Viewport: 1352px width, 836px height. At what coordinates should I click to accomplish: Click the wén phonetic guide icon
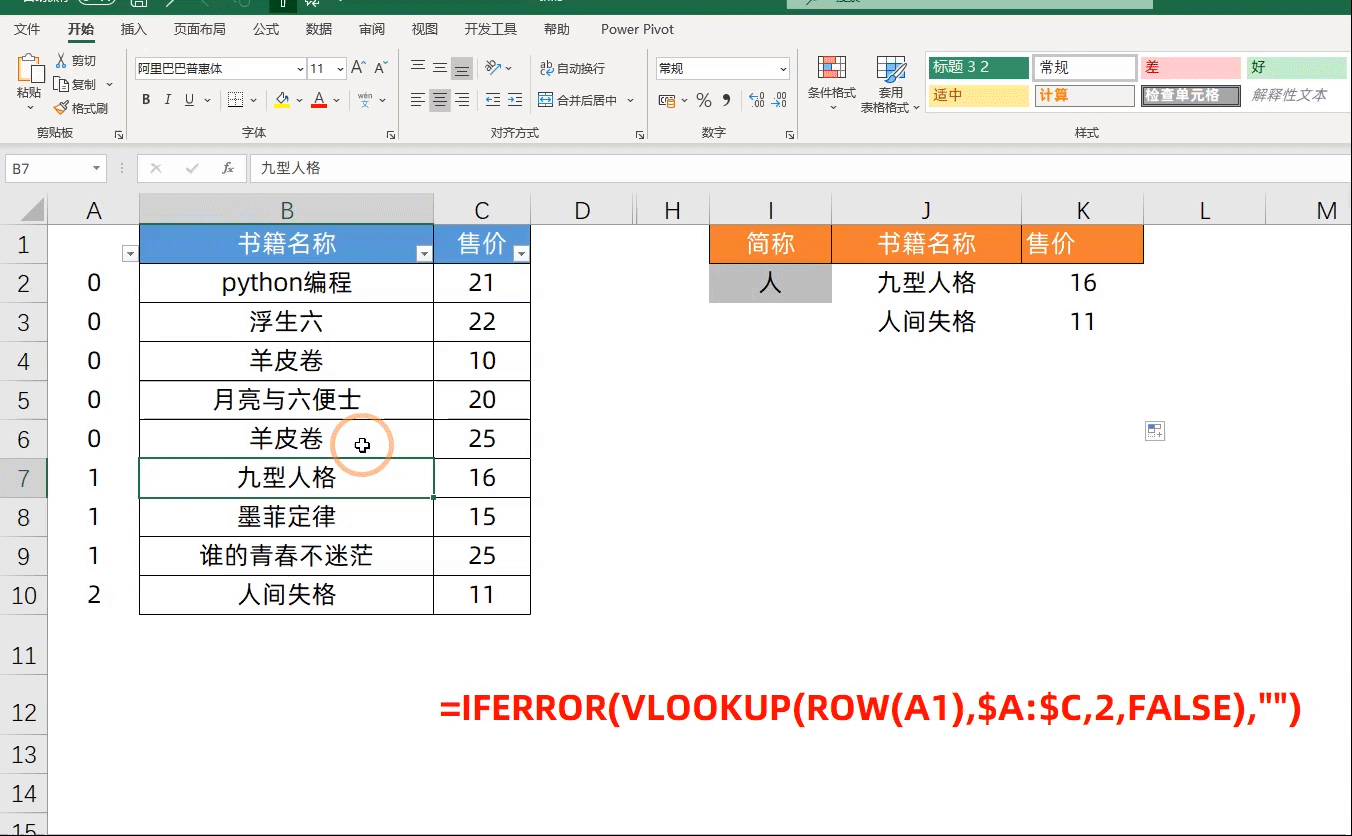coord(365,100)
